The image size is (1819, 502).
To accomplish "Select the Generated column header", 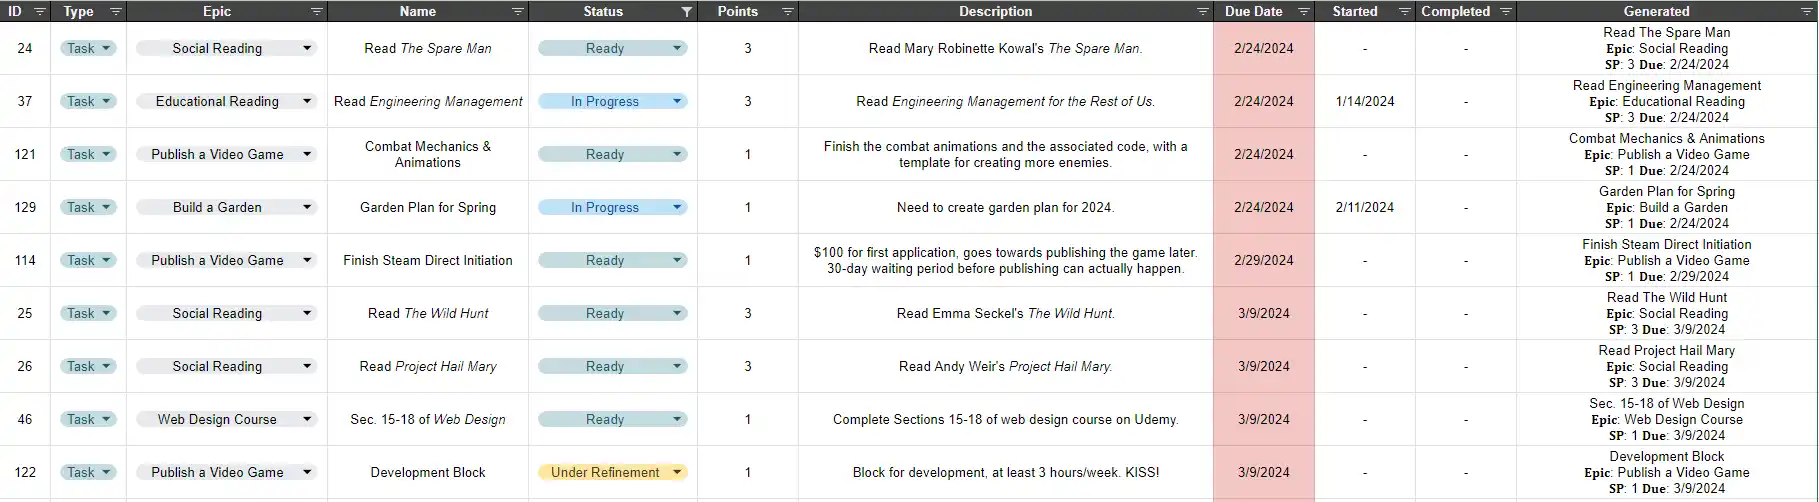I will click(x=1656, y=12).
